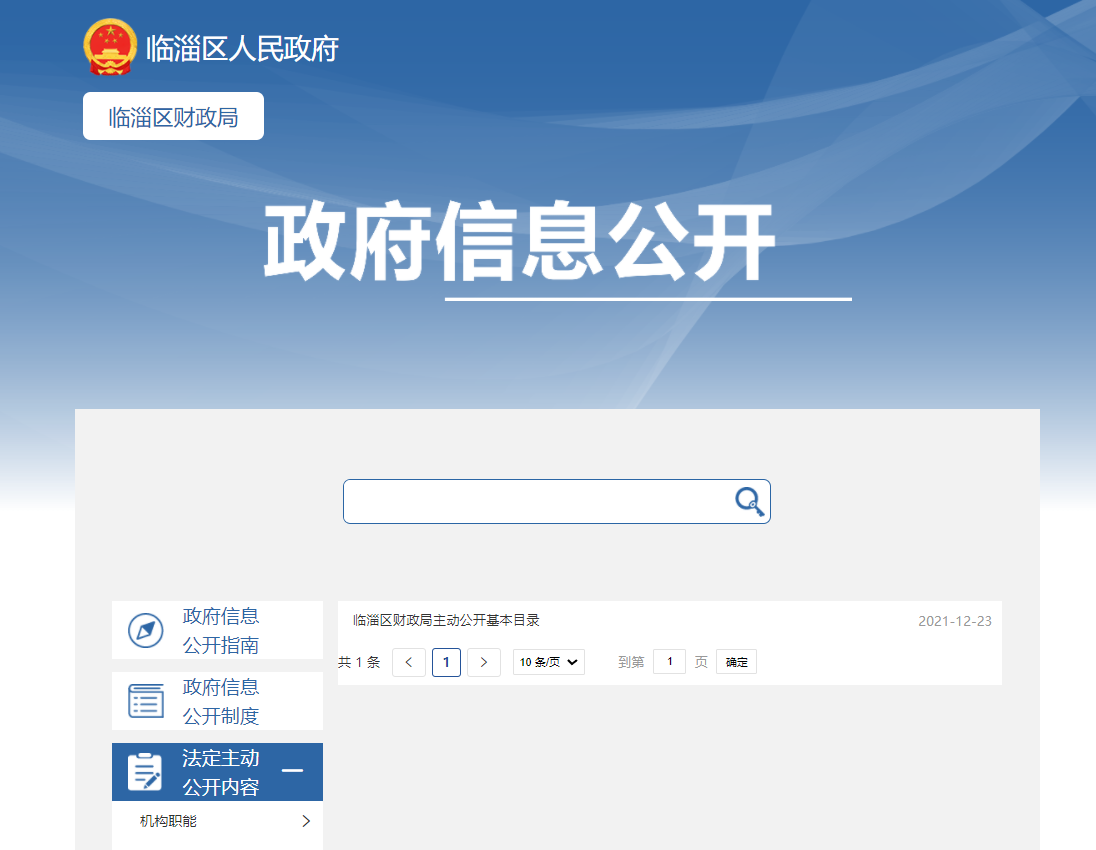This screenshot has height=850, width=1096.
Task: Click the 临淄区财政局 button
Action: pos(173,117)
